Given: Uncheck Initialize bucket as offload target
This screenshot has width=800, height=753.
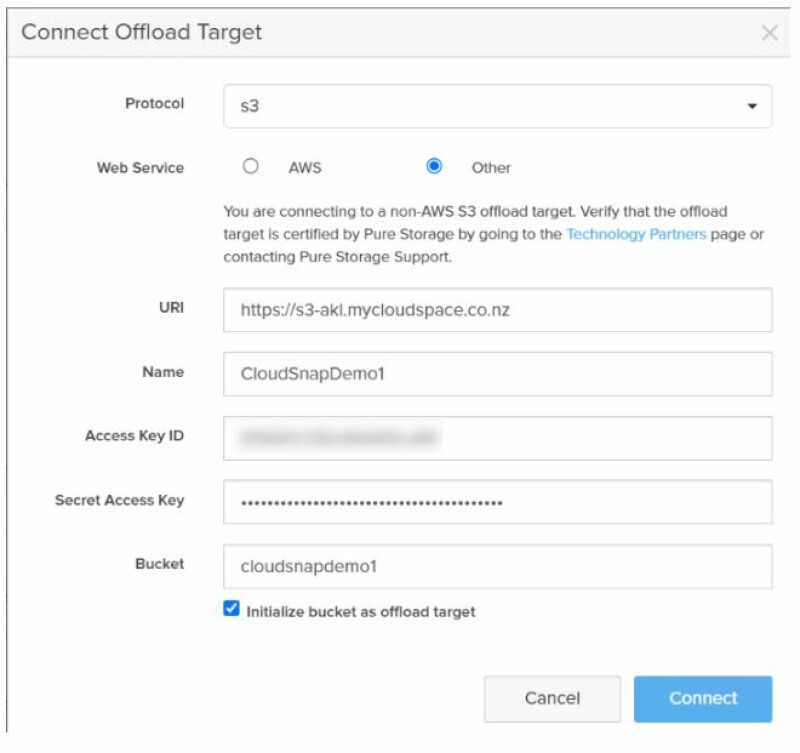Looking at the screenshot, I should [x=231, y=609].
